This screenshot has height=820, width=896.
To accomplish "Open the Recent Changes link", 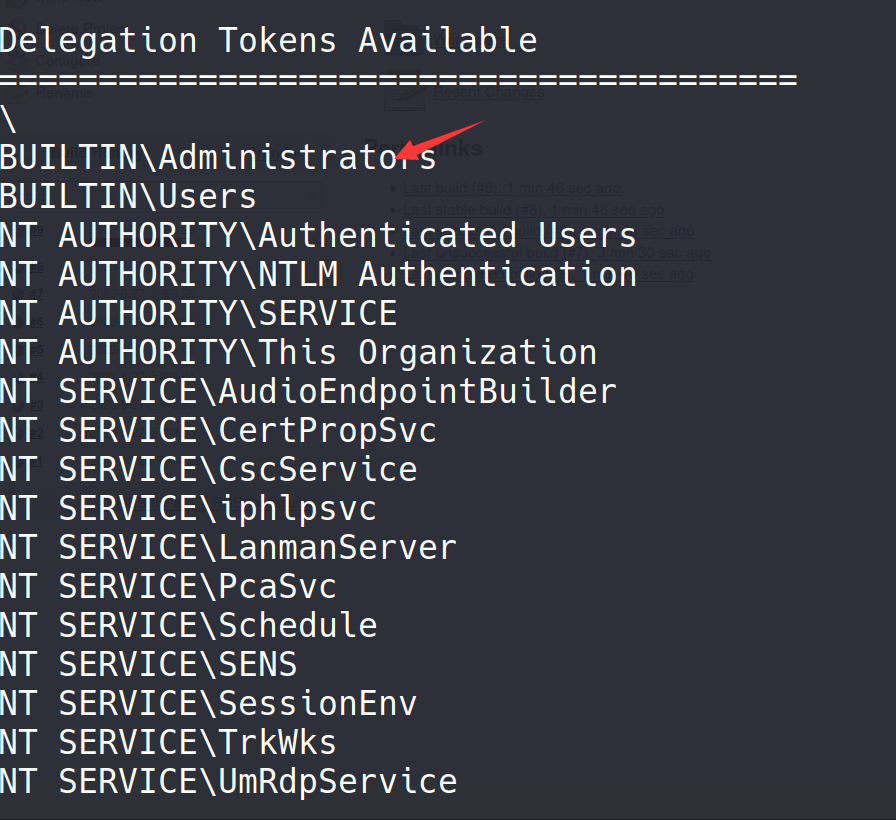I will (488, 94).
